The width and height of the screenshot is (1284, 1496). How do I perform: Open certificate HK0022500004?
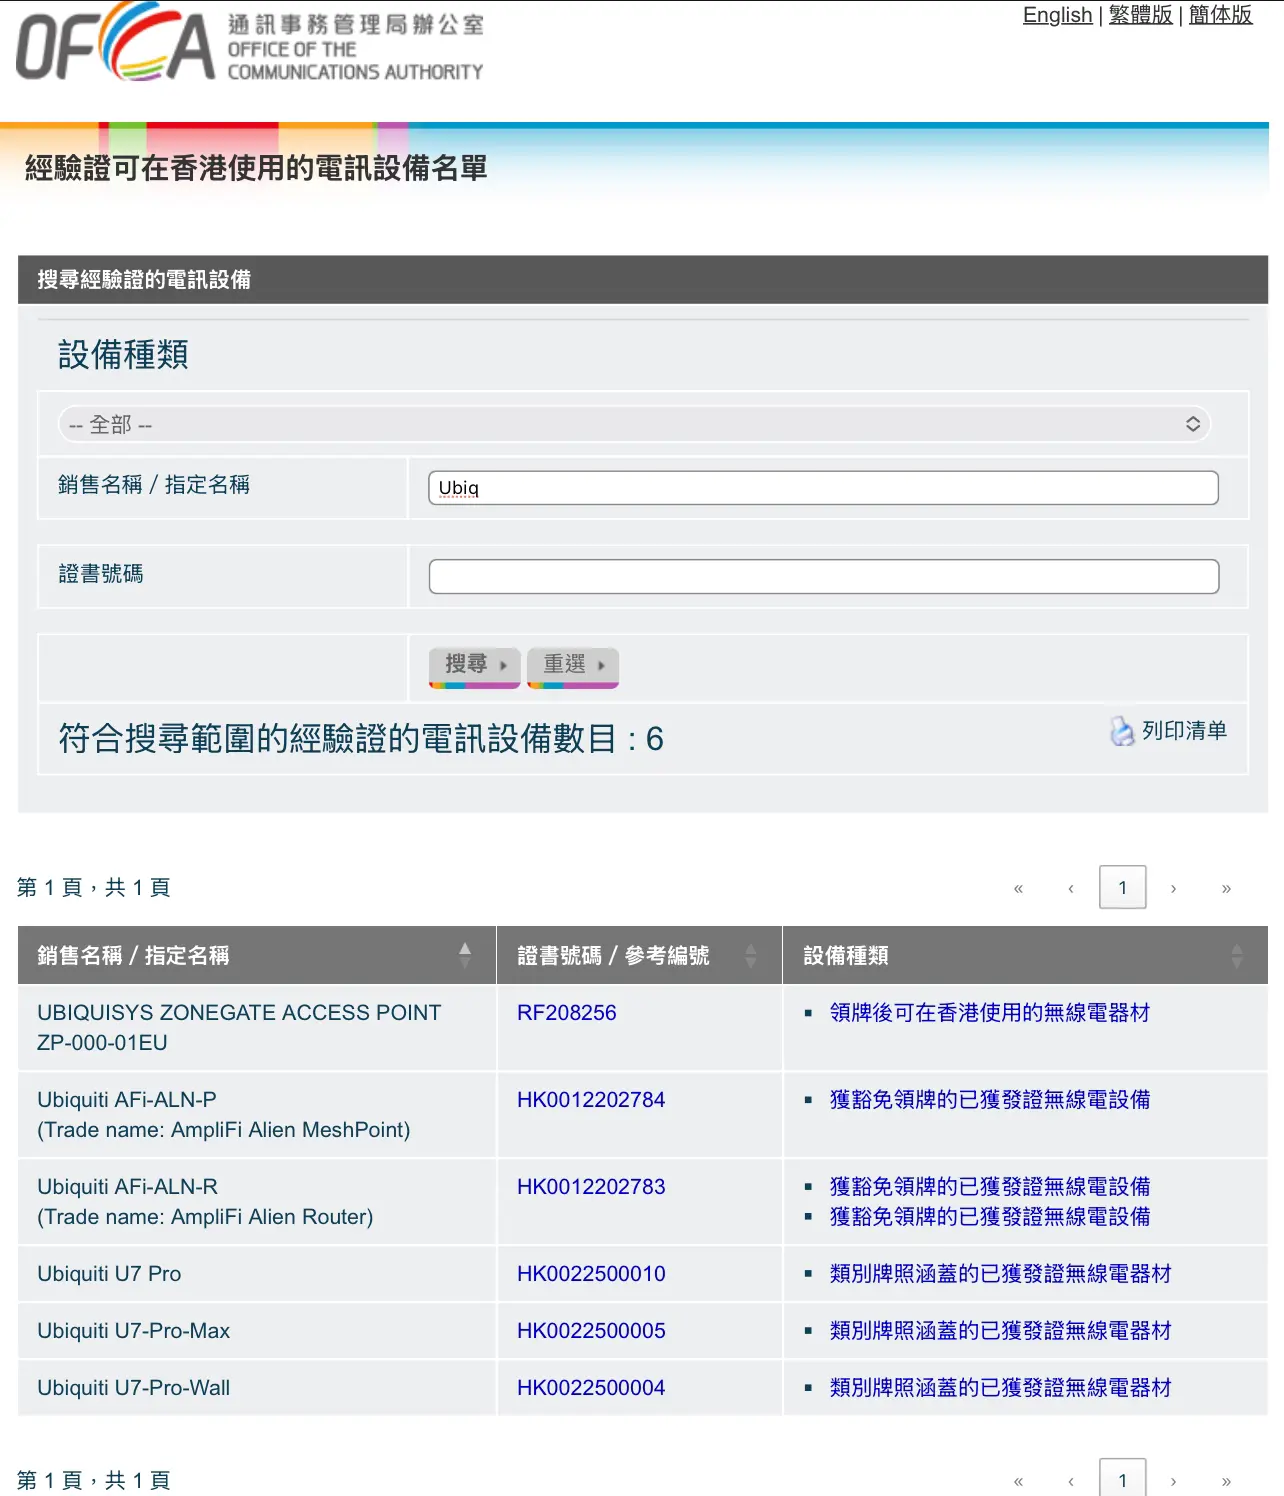click(591, 1387)
